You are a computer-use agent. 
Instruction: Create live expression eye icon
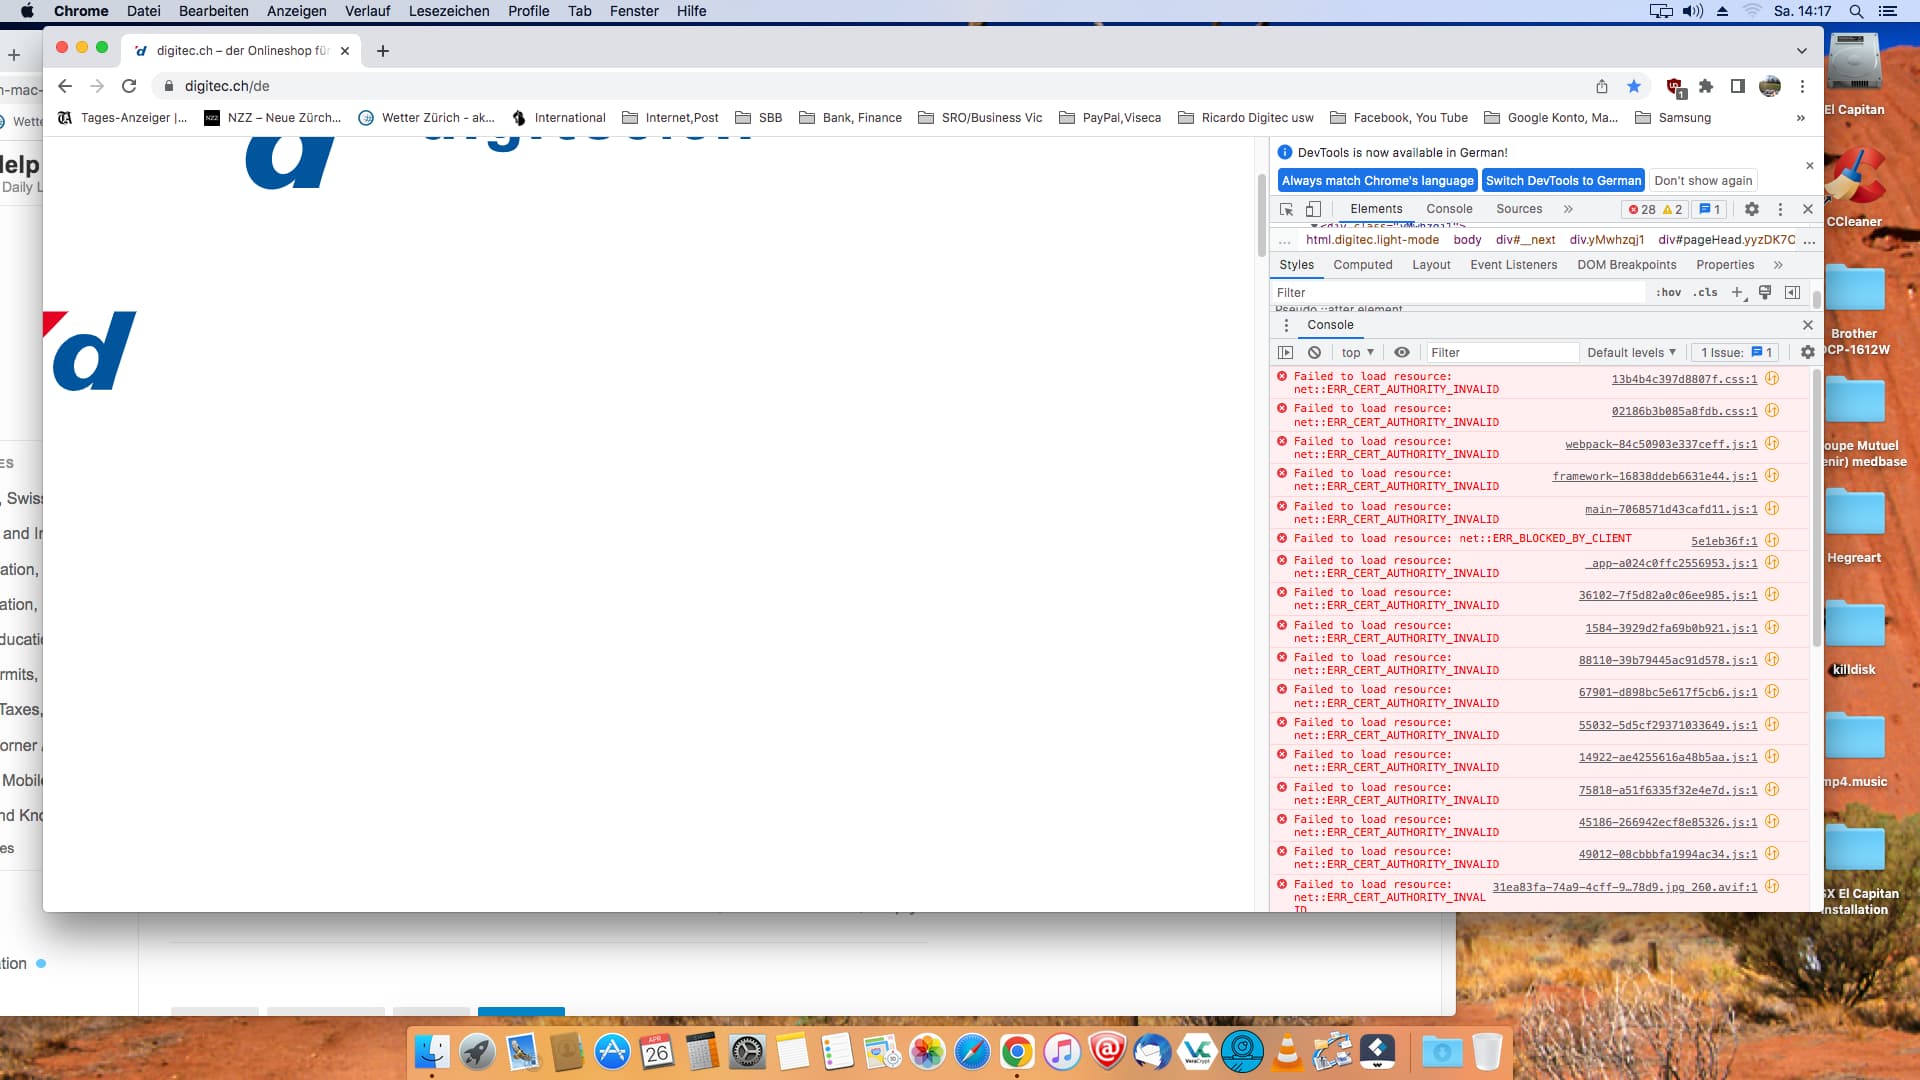(1402, 353)
